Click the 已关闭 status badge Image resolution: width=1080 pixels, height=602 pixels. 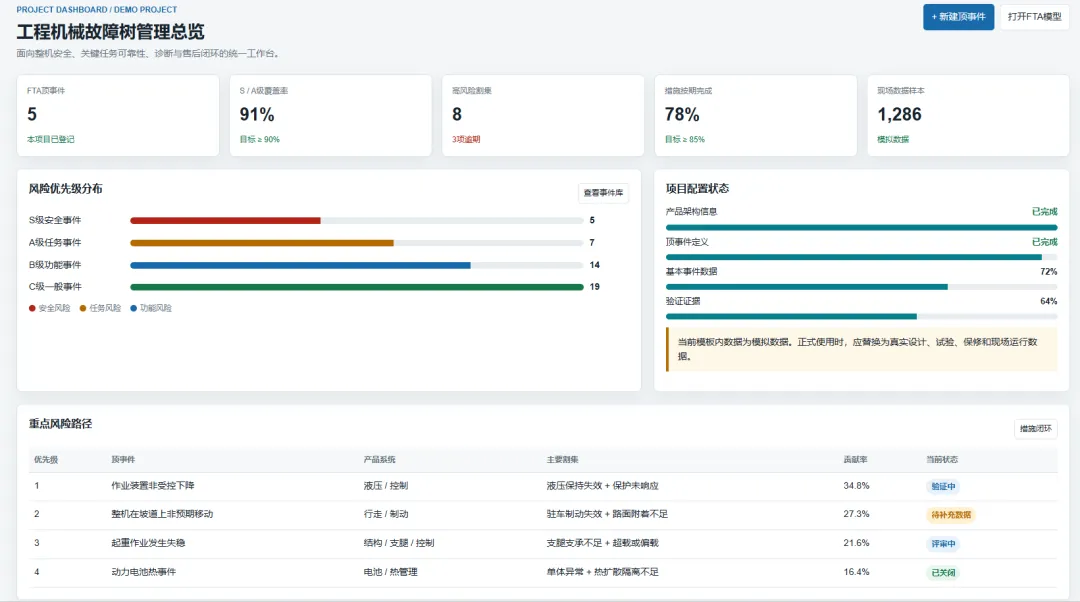click(943, 572)
